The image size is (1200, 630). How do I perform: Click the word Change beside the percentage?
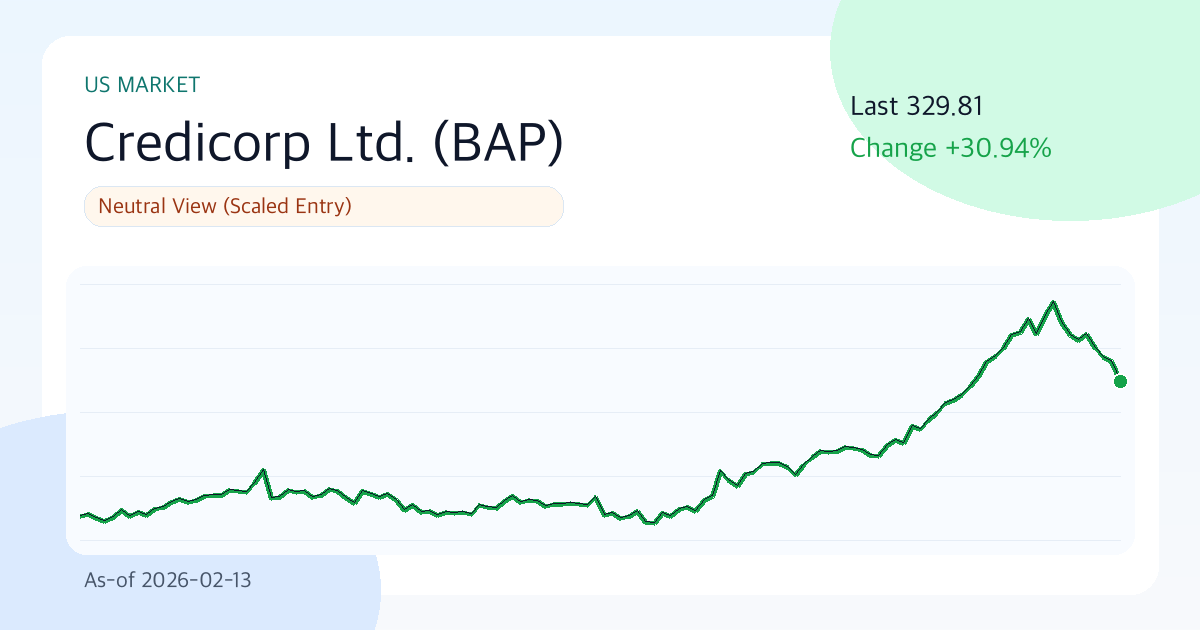pos(894,149)
